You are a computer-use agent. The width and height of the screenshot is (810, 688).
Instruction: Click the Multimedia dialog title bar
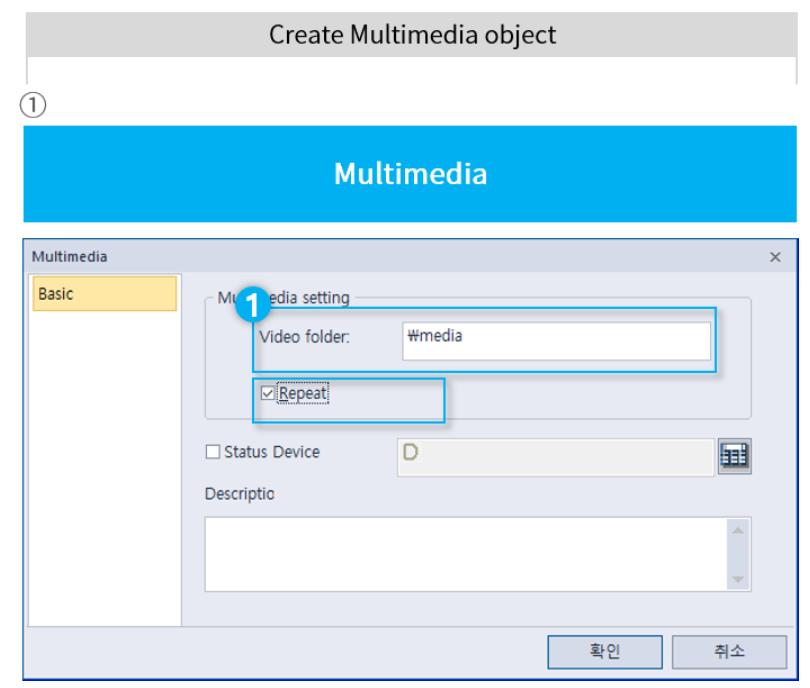click(x=400, y=257)
